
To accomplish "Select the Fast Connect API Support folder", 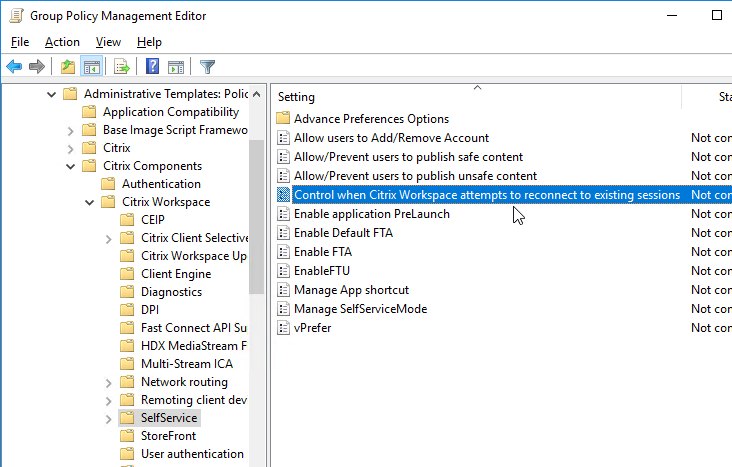I will tap(194, 328).
